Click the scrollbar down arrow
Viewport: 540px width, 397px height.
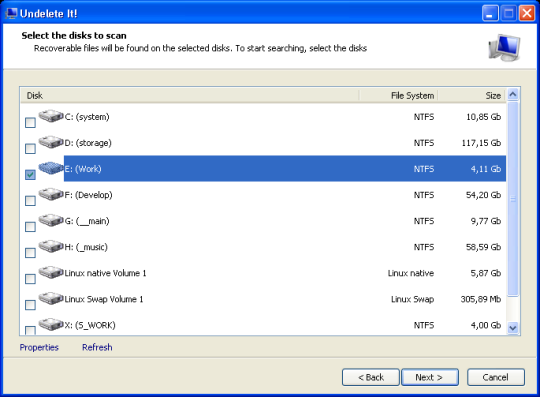513,328
